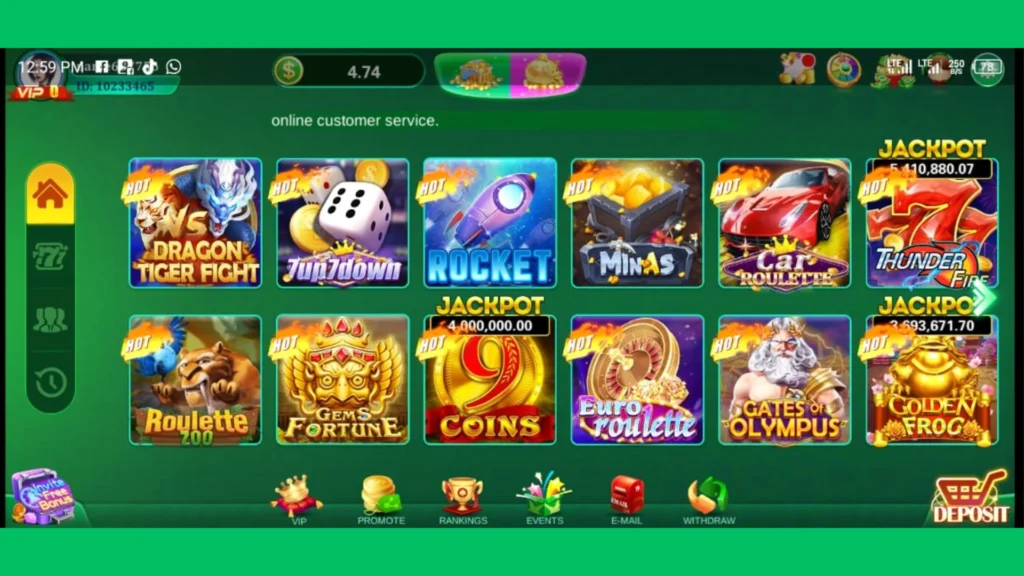Show next games with right arrow
Viewport: 1024px width, 576px height.
point(984,297)
